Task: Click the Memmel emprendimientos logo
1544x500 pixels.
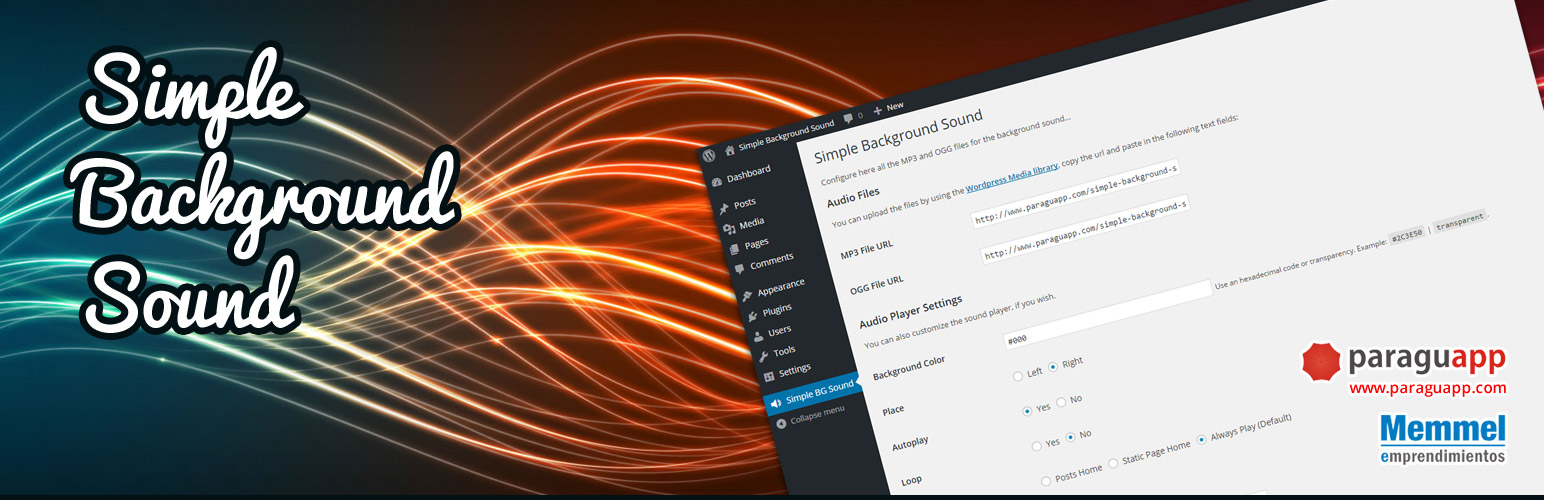Action: point(1442,440)
